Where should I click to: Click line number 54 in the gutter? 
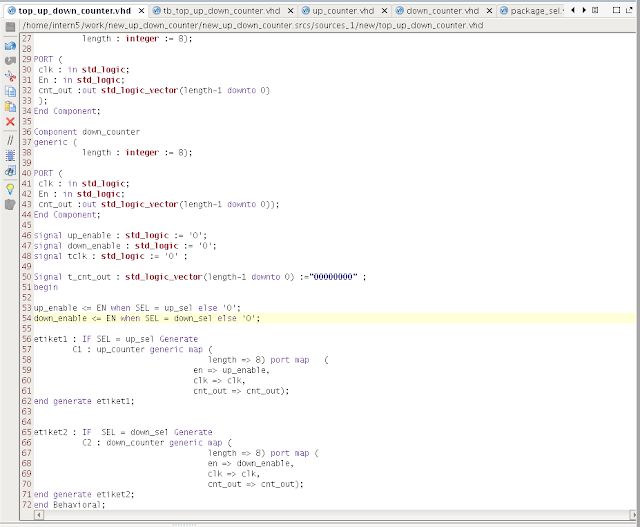click(27, 318)
